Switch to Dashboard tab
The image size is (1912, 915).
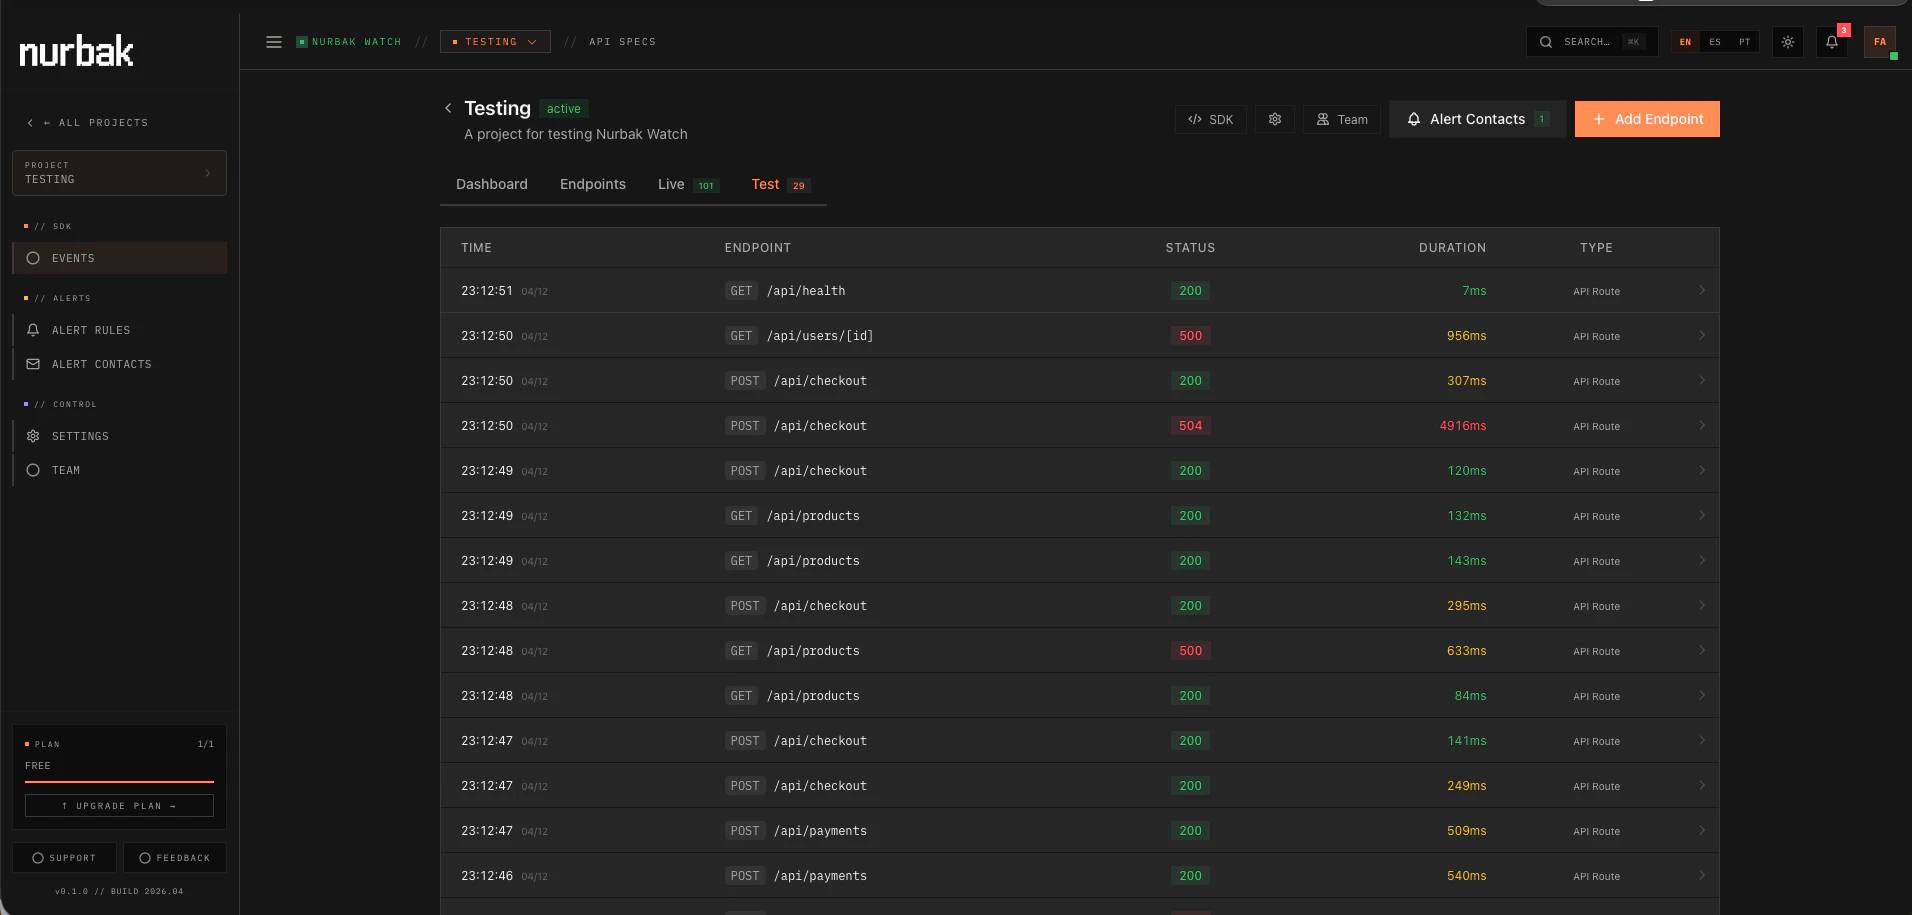pos(492,184)
